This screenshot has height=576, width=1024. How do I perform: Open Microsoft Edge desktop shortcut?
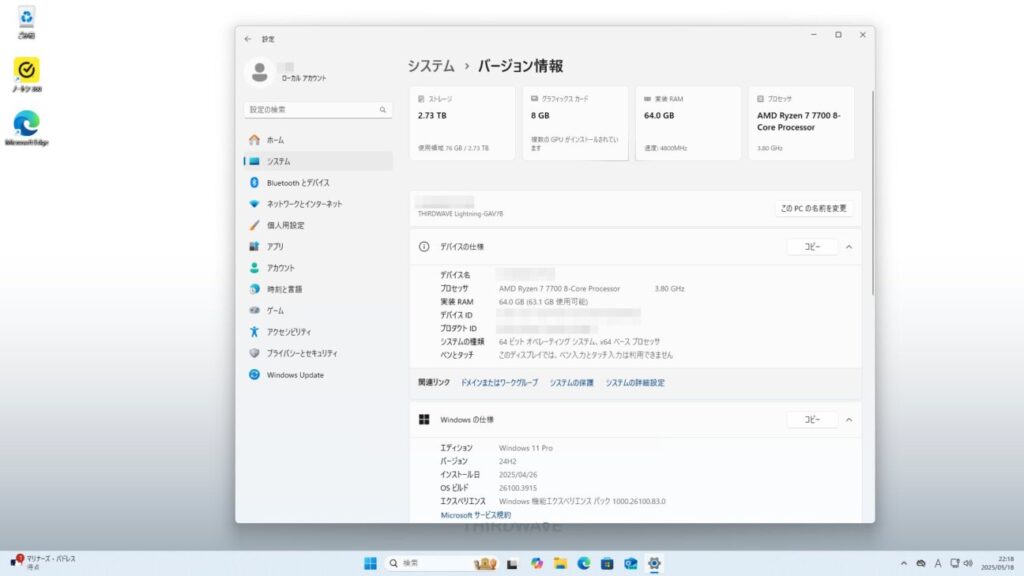(26, 125)
